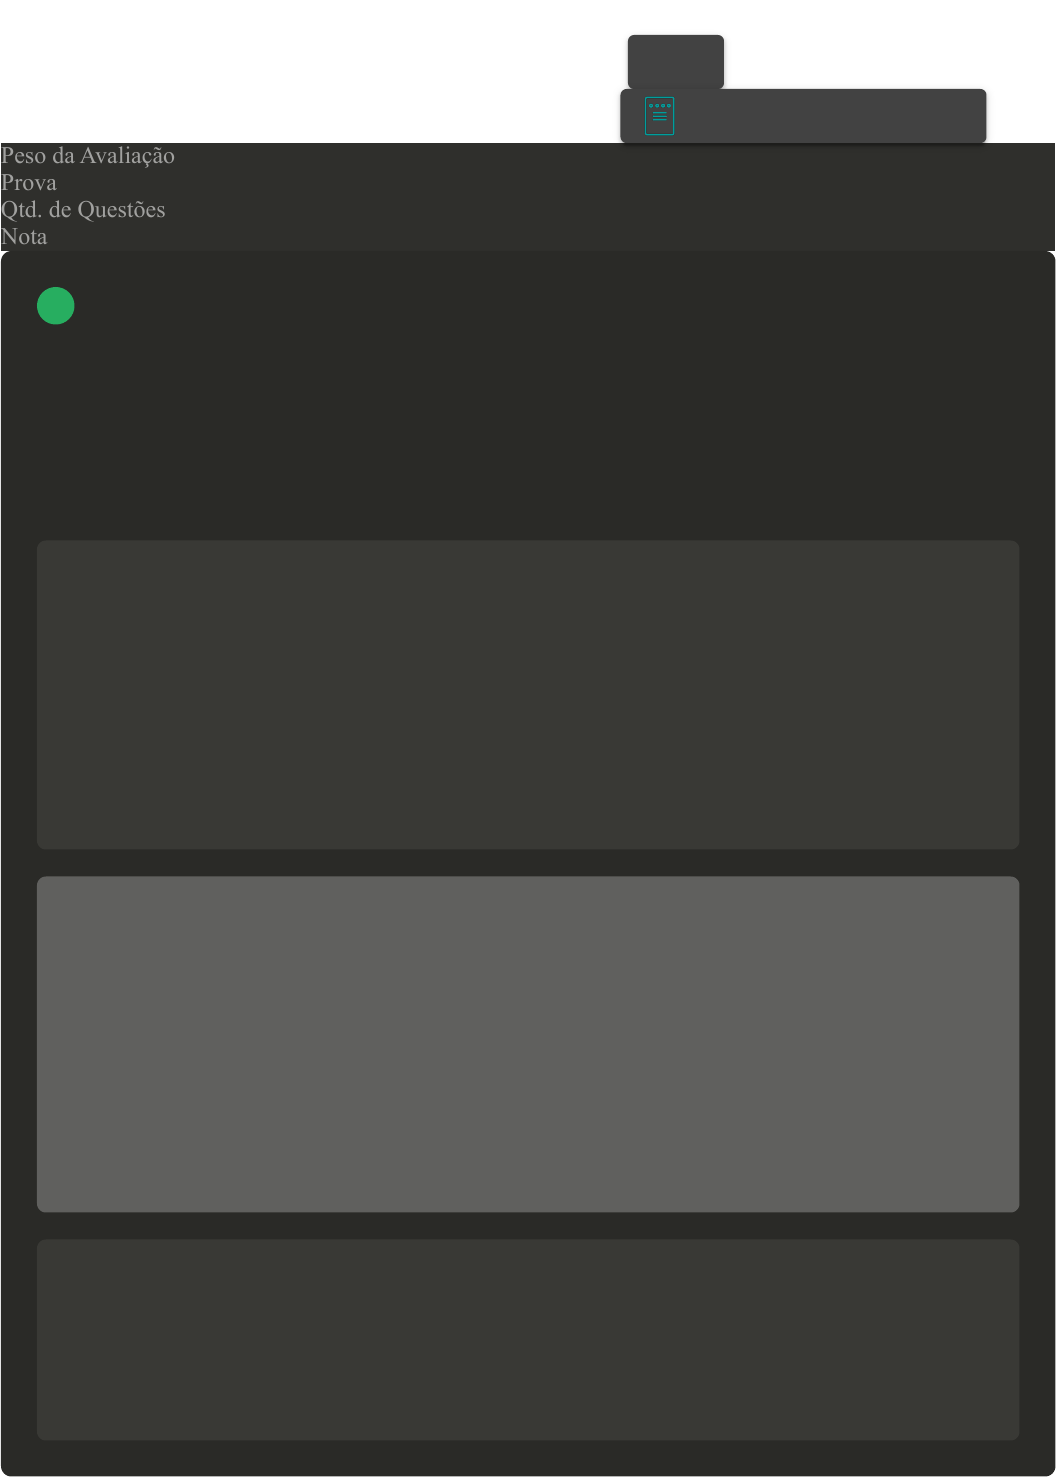Click the gap between middle and bottom panels

pos(528,1226)
